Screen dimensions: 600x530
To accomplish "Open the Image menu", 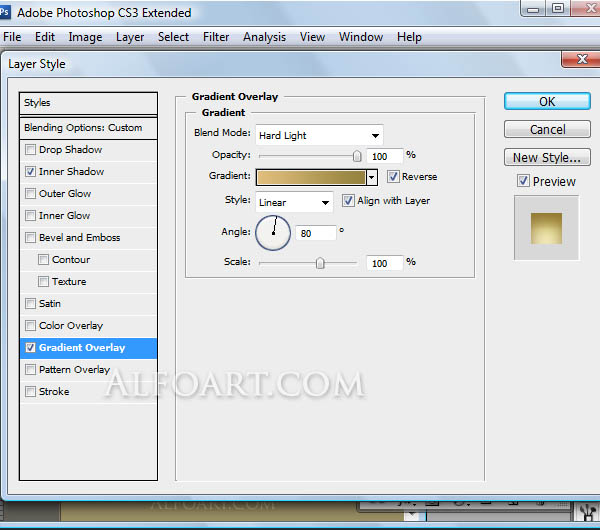I will (x=85, y=37).
